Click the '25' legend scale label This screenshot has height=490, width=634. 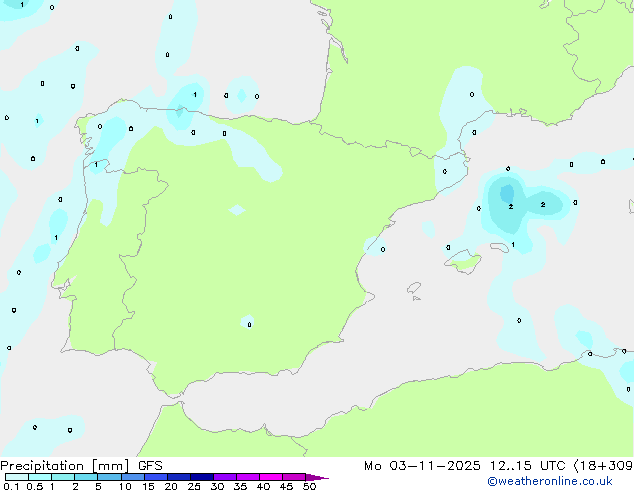(x=194, y=486)
